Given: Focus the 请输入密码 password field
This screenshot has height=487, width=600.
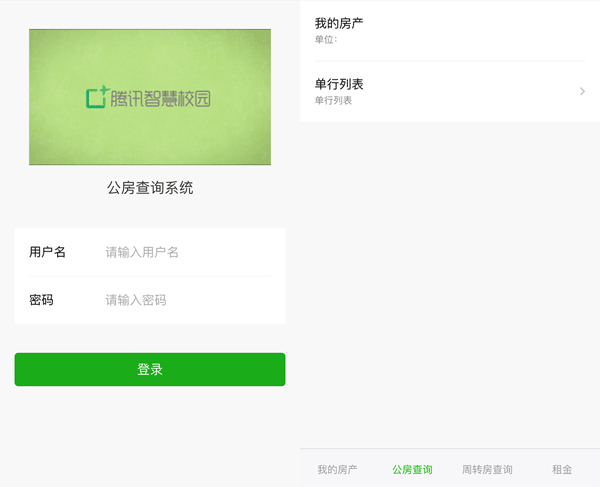Looking at the screenshot, I should coord(185,300).
